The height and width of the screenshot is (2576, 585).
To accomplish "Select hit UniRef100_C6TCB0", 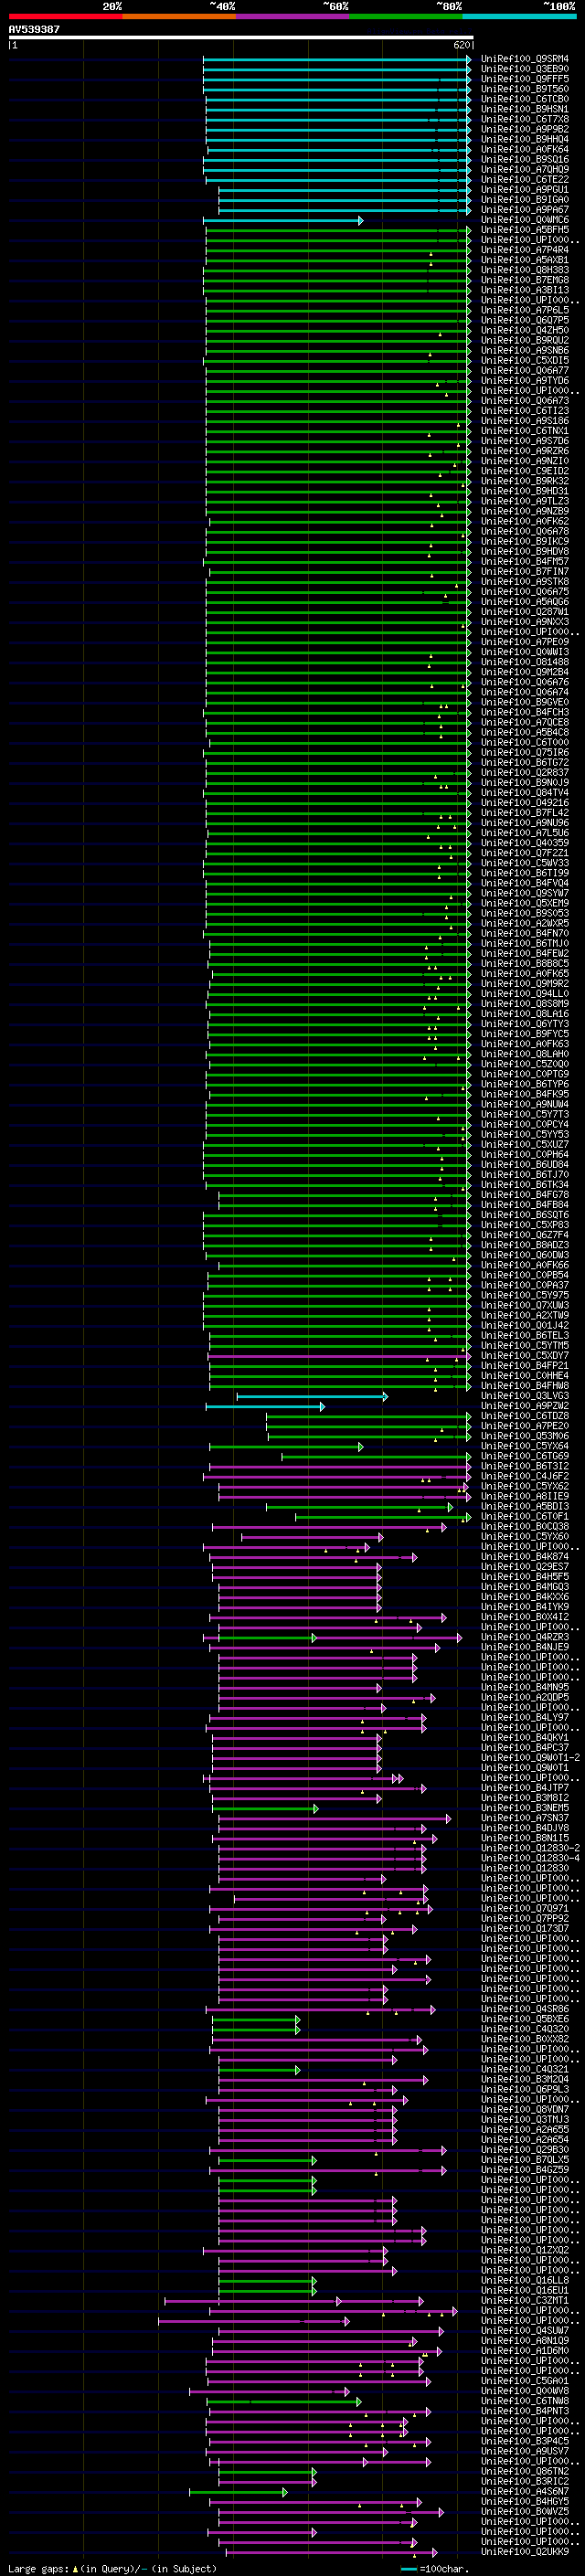I will [x=525, y=99].
